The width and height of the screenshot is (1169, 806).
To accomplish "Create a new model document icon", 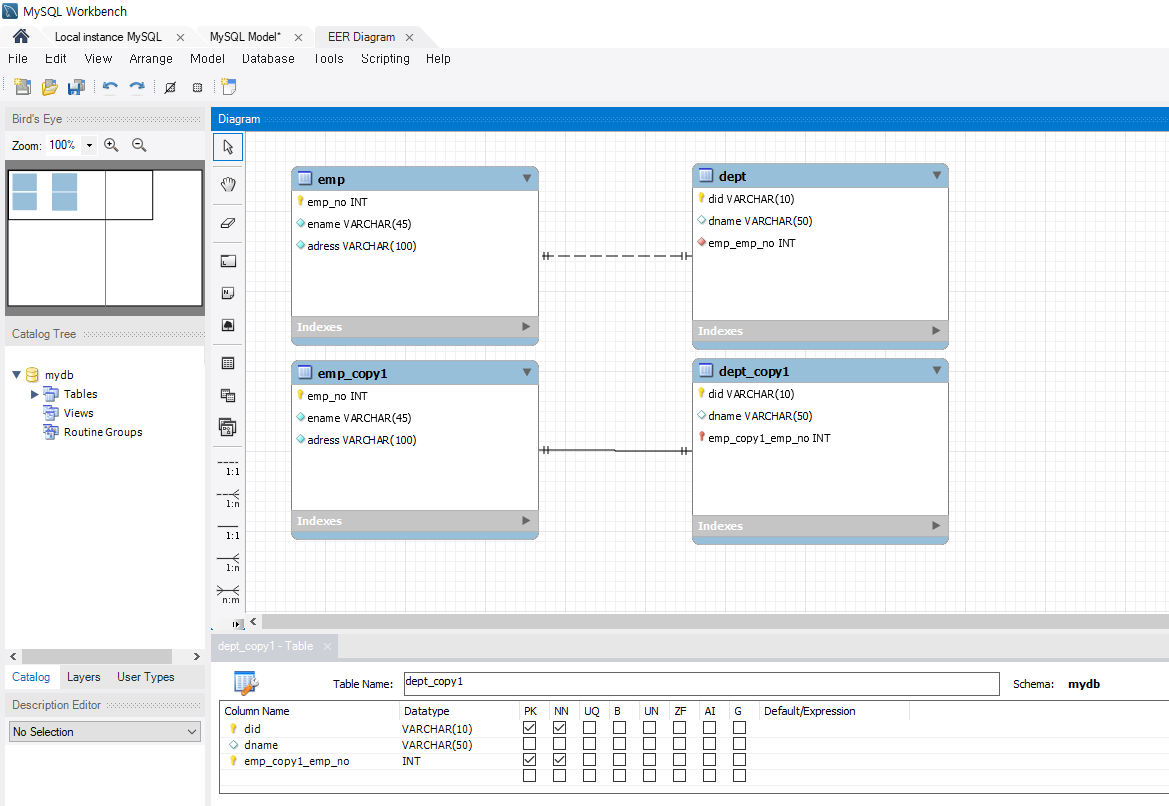I will pos(22,87).
